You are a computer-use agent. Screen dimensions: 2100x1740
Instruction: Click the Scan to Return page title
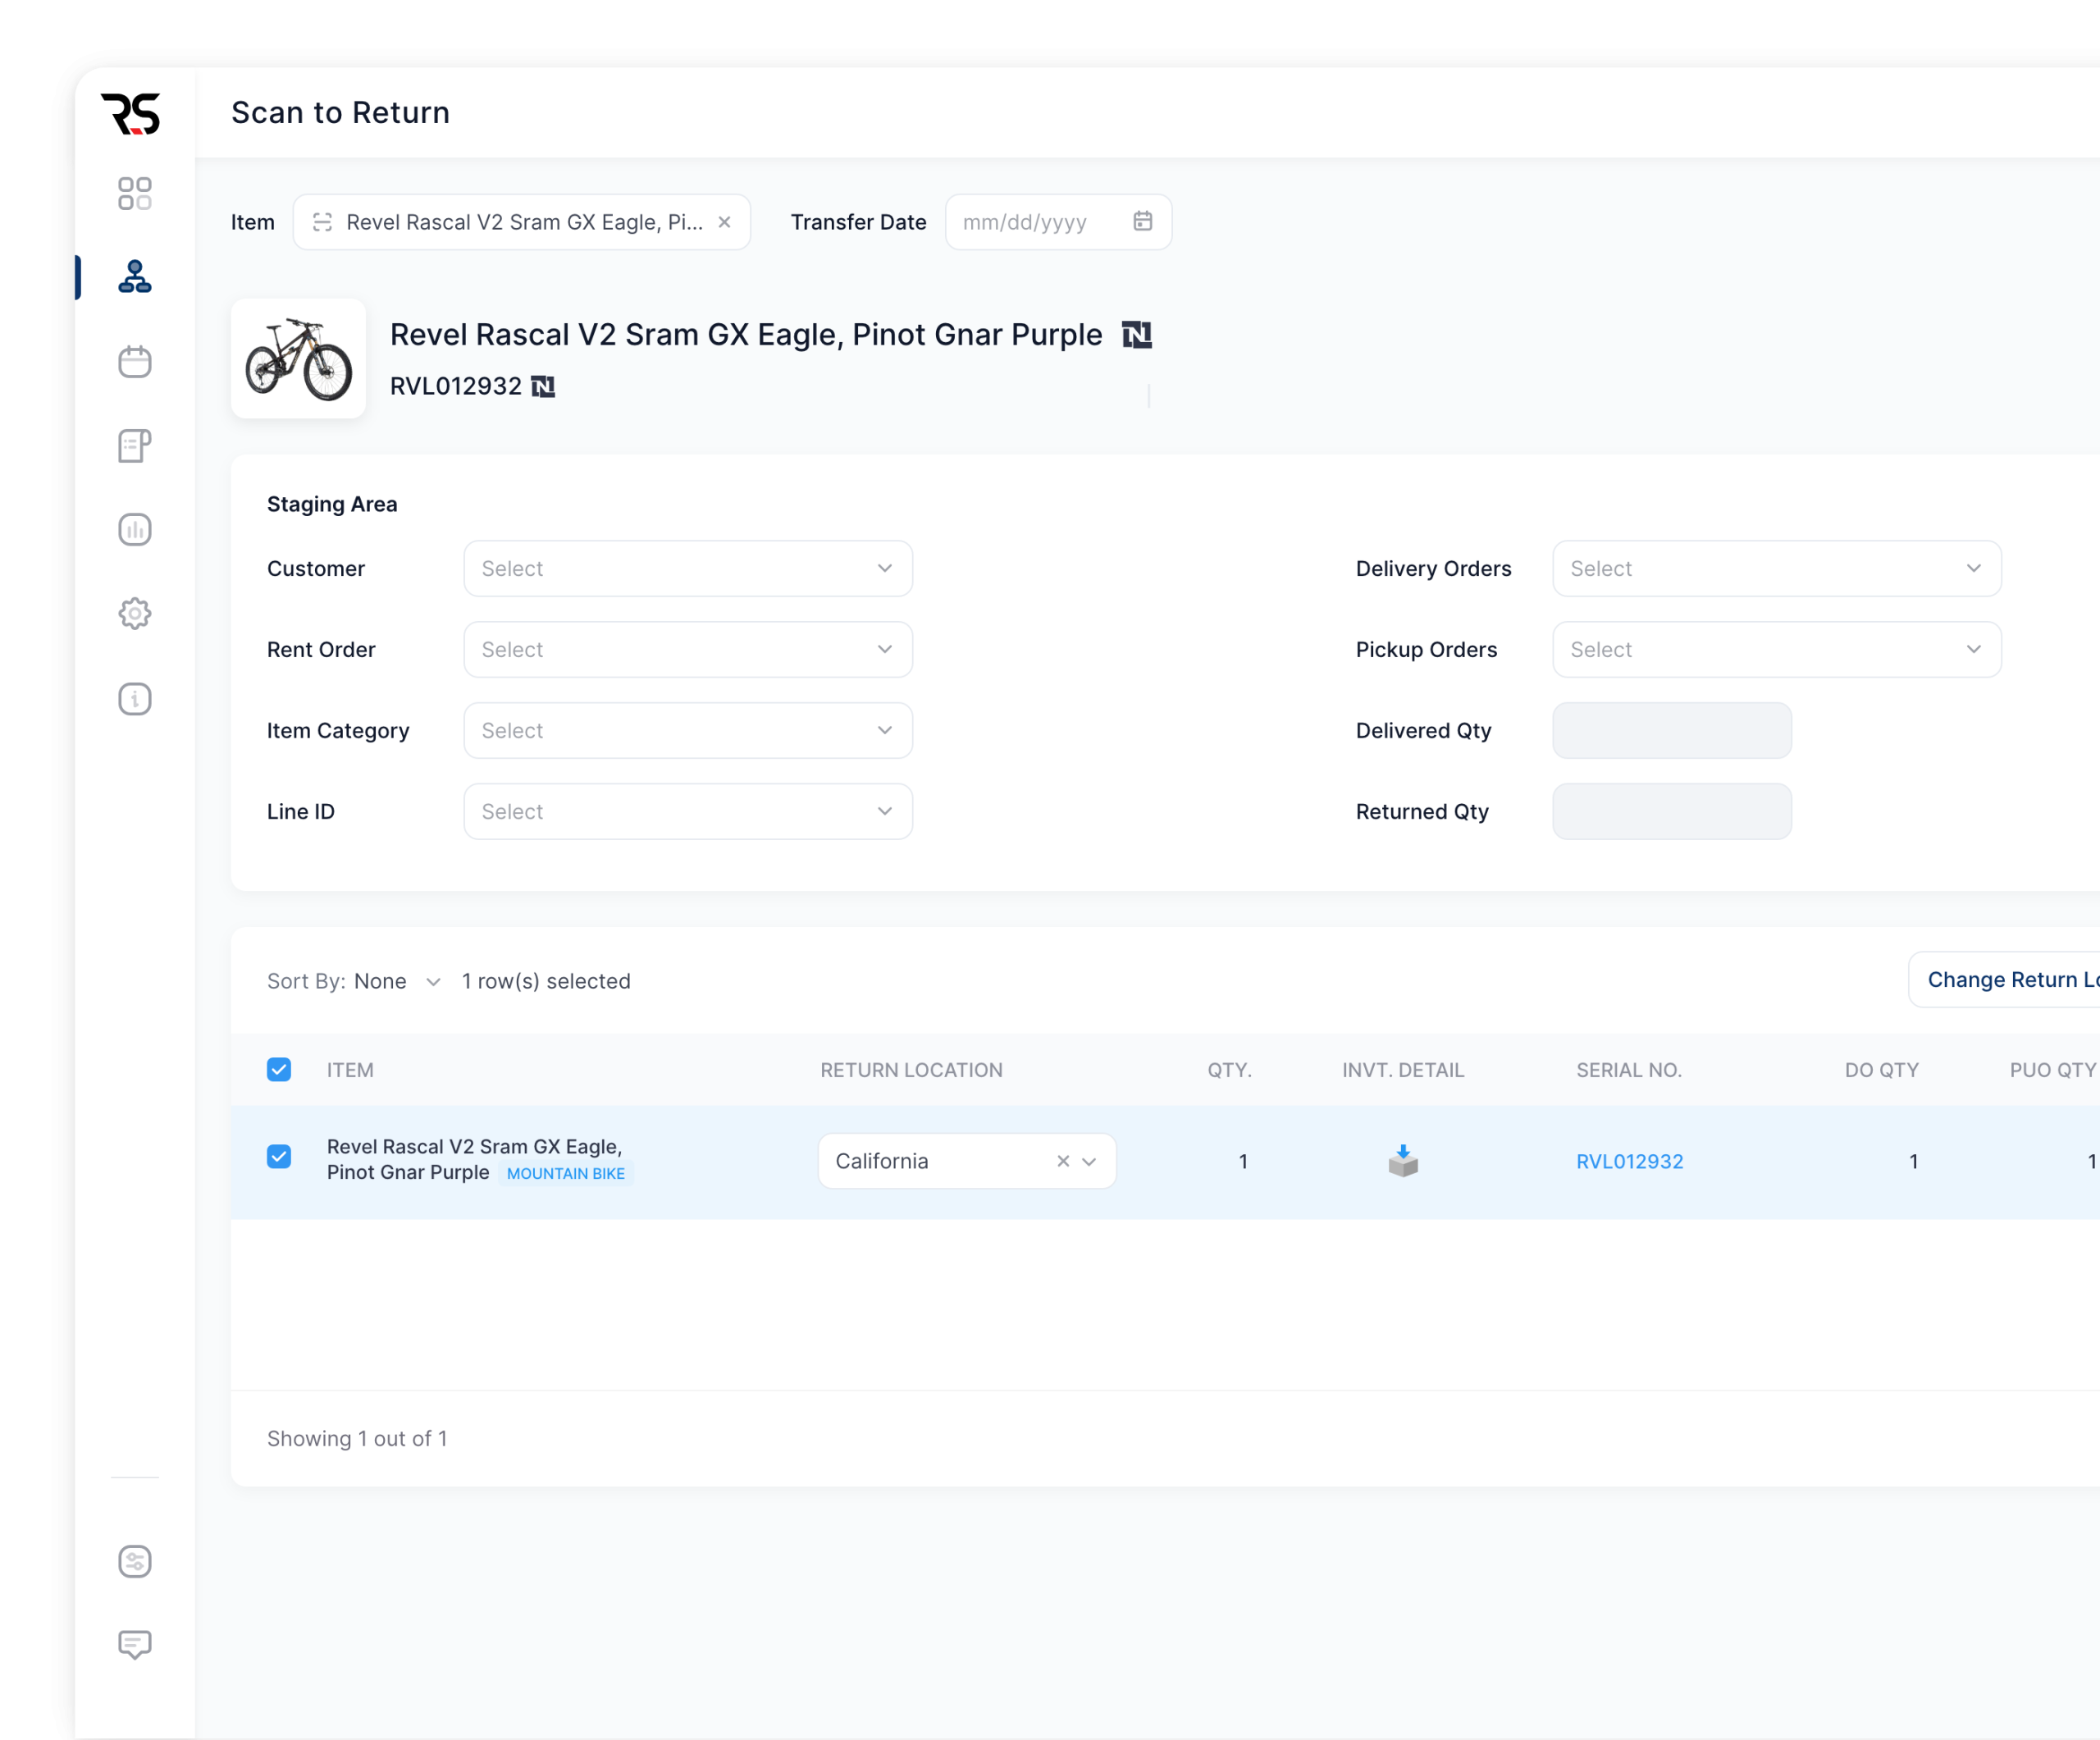pos(340,112)
